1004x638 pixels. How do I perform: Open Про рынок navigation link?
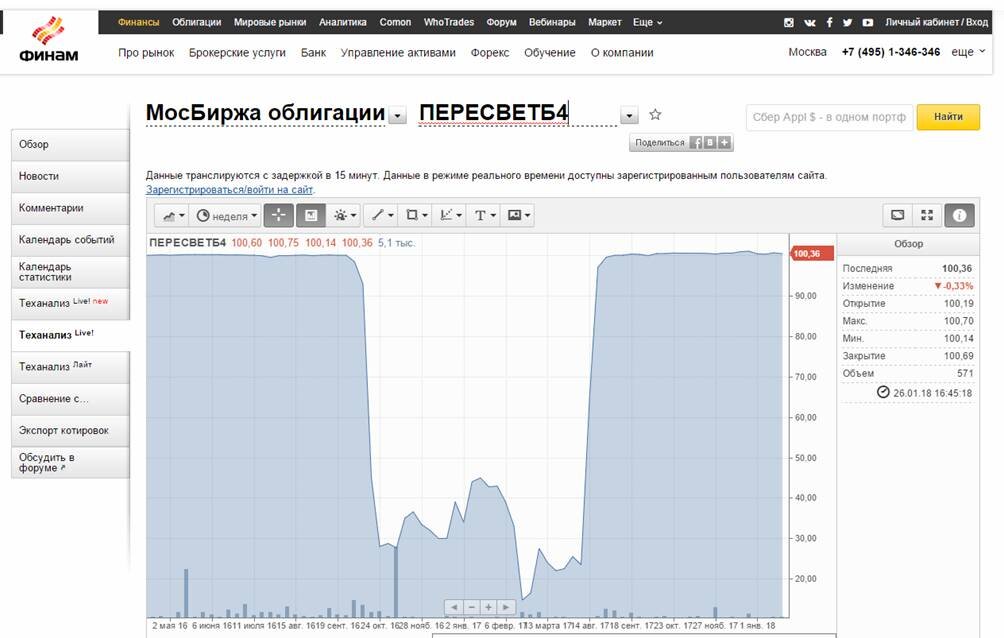click(x=146, y=53)
